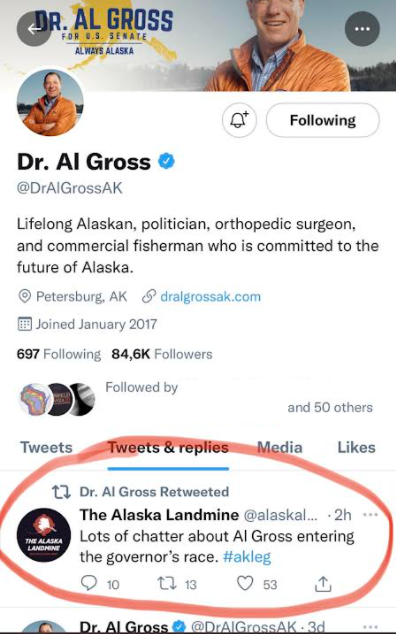The height and width of the screenshot is (634, 396).
Task: View the 697 Following list
Action: point(59,354)
